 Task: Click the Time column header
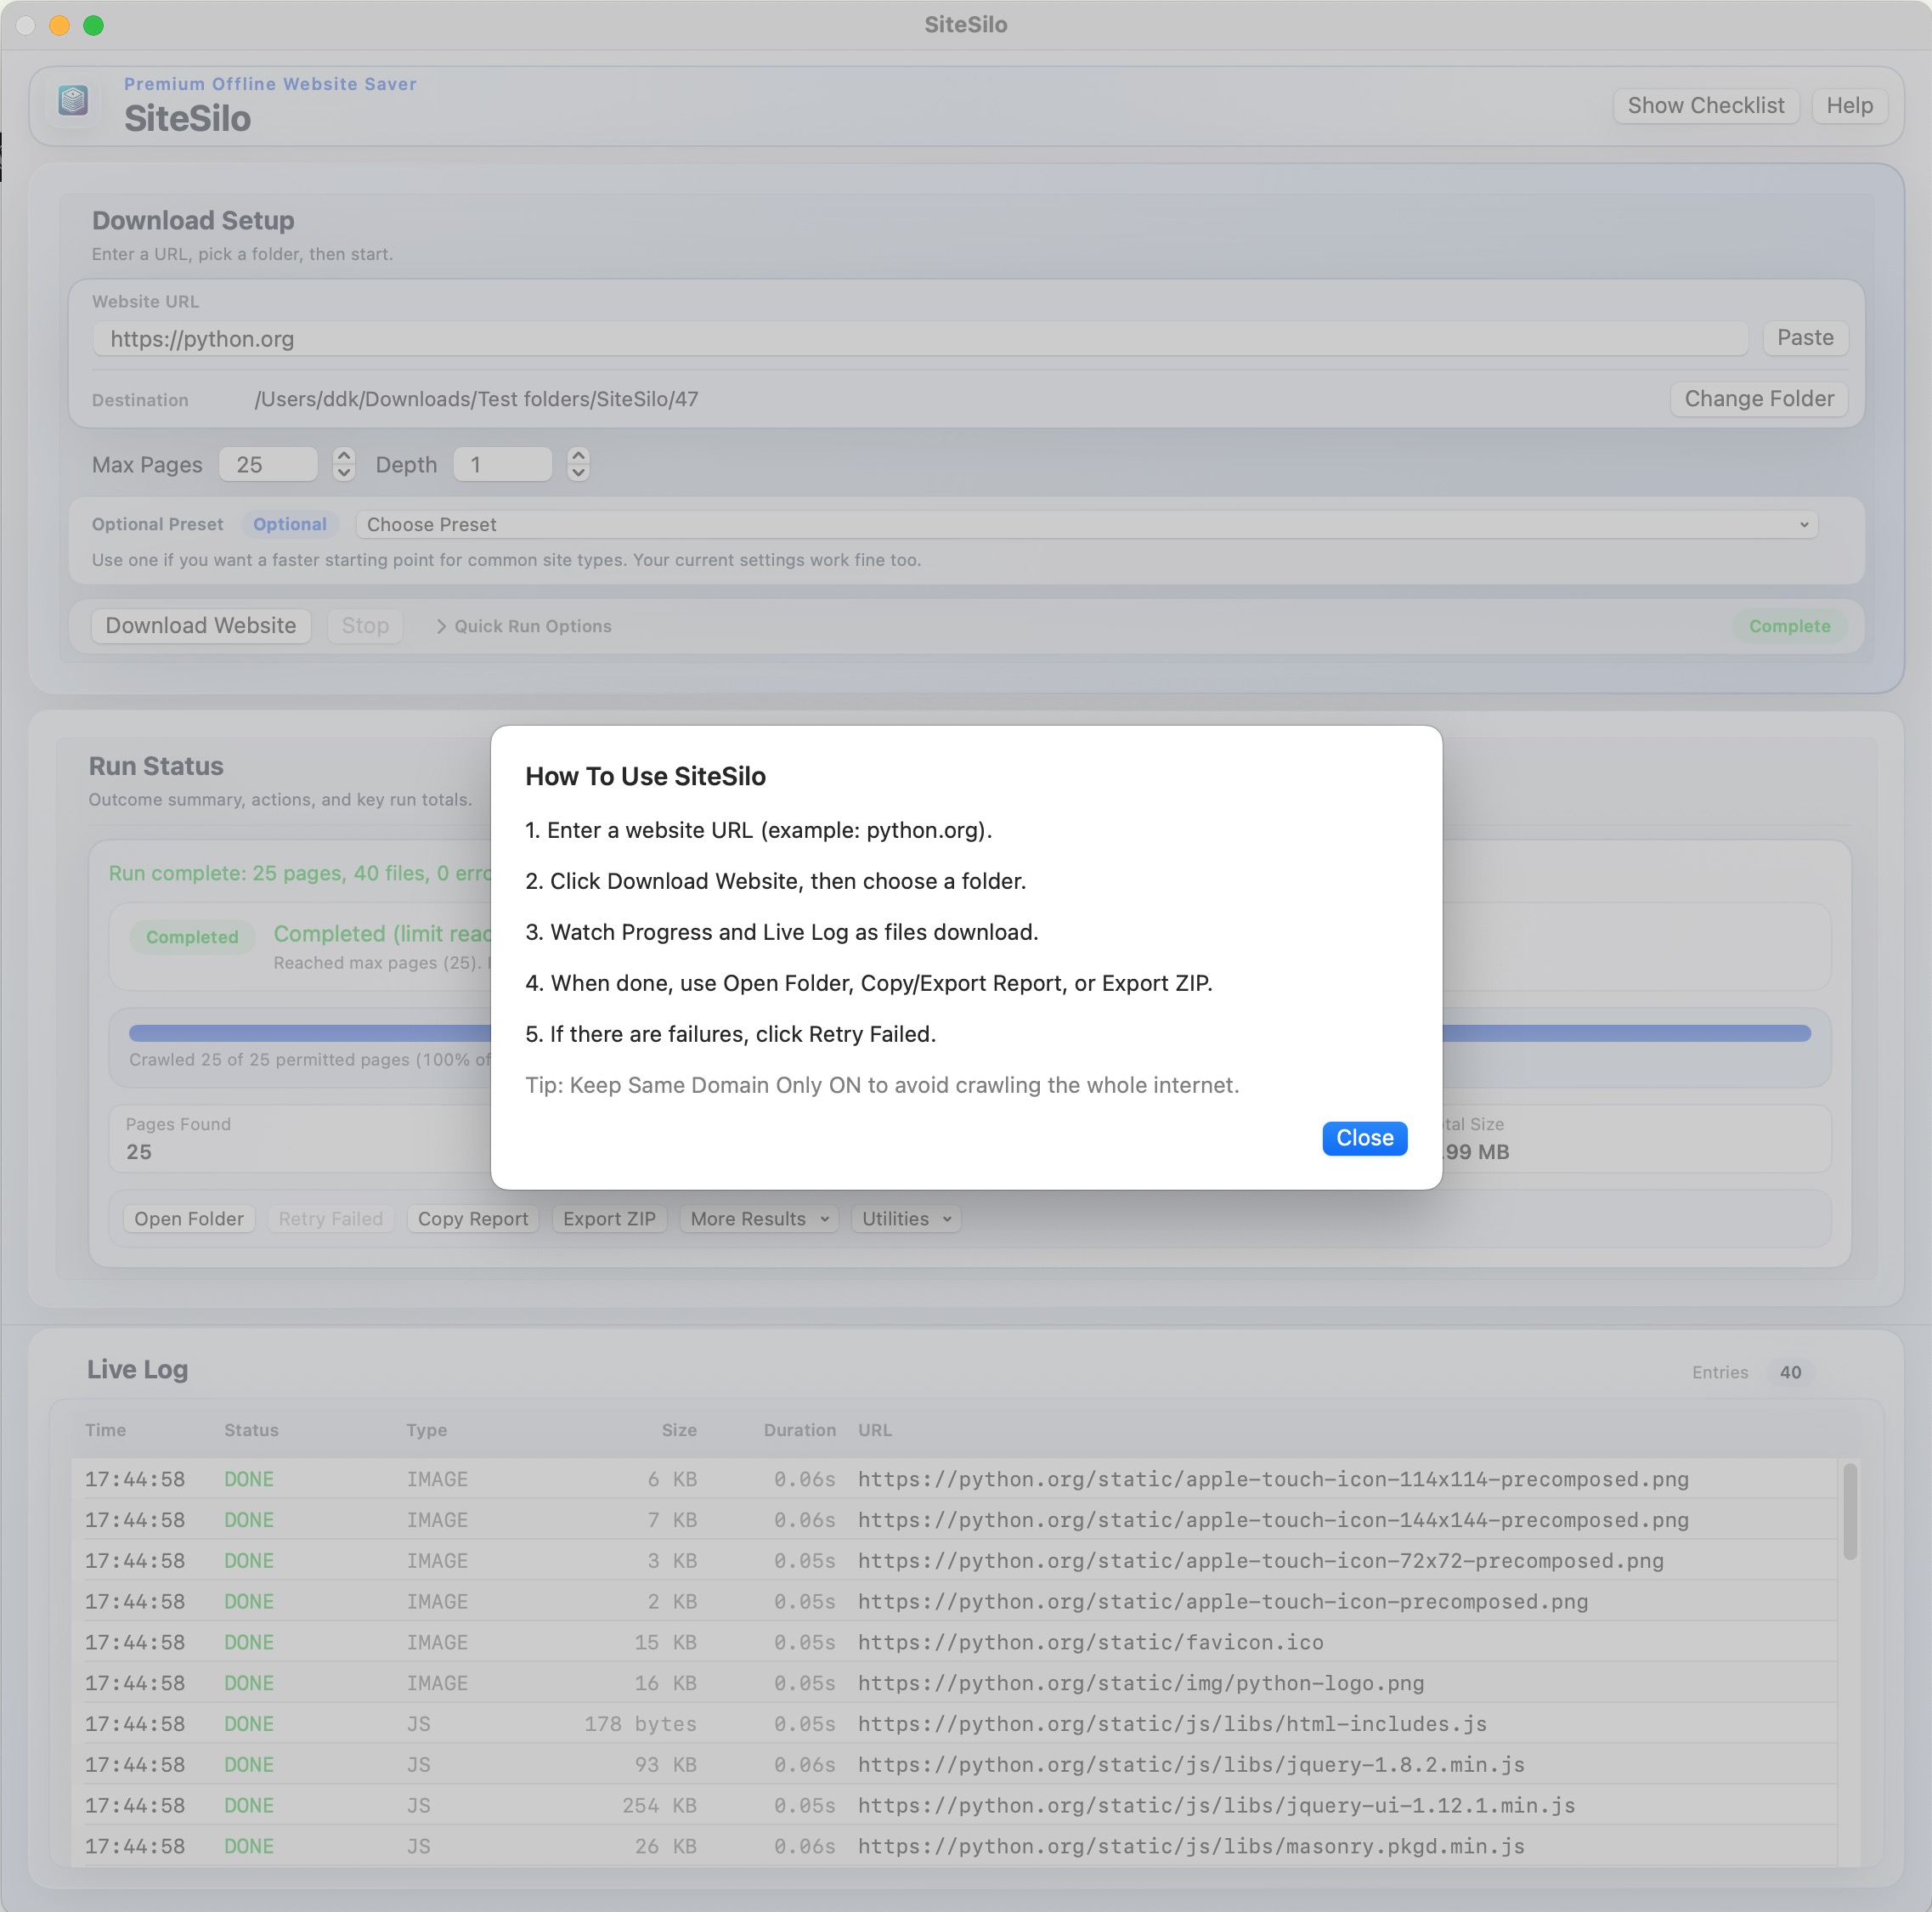point(105,1430)
